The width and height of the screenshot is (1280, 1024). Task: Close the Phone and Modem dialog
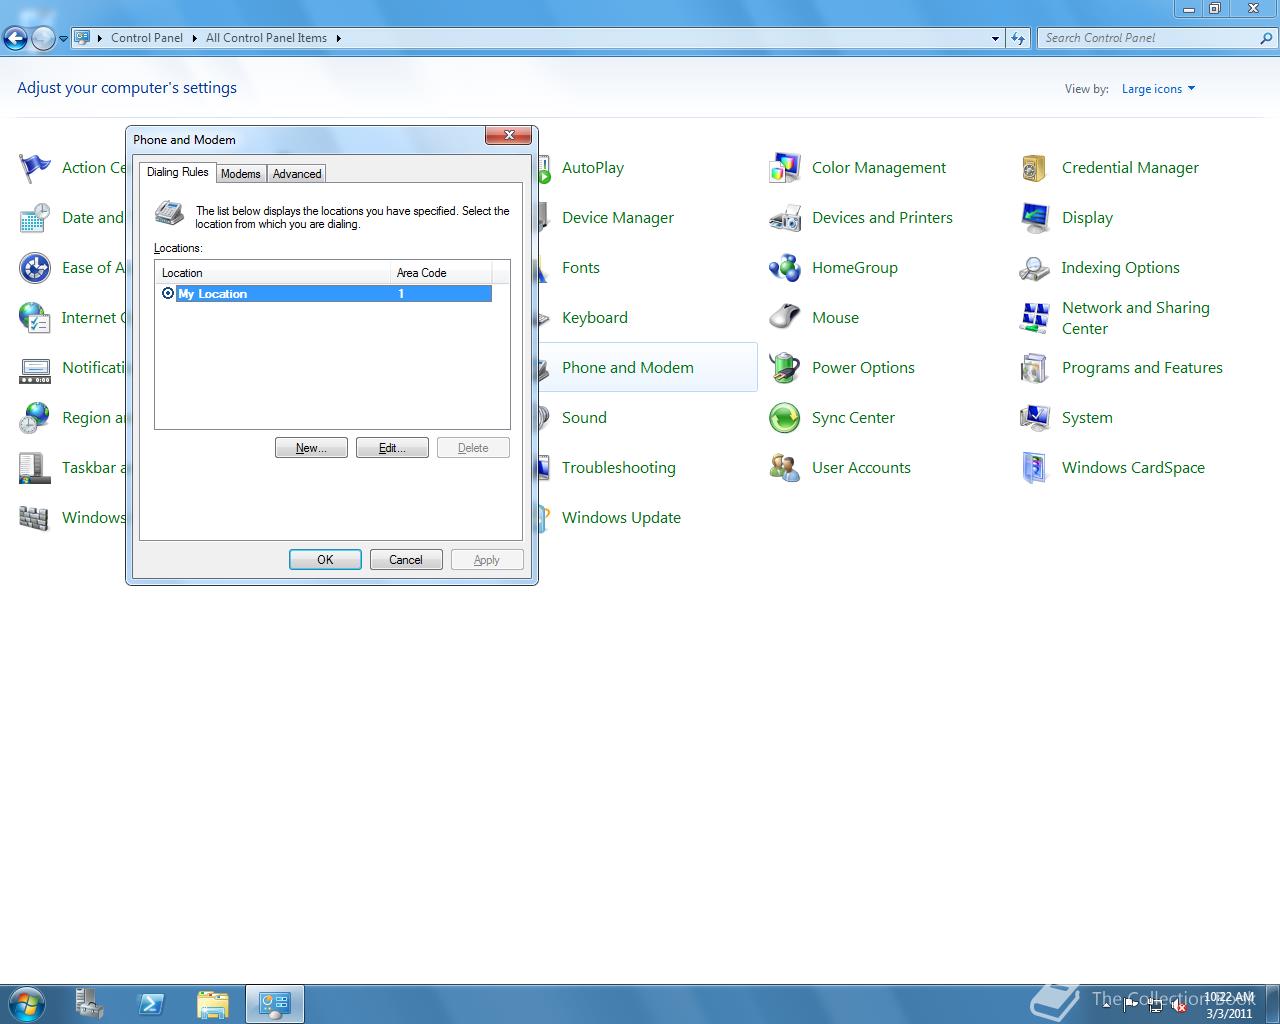509,135
